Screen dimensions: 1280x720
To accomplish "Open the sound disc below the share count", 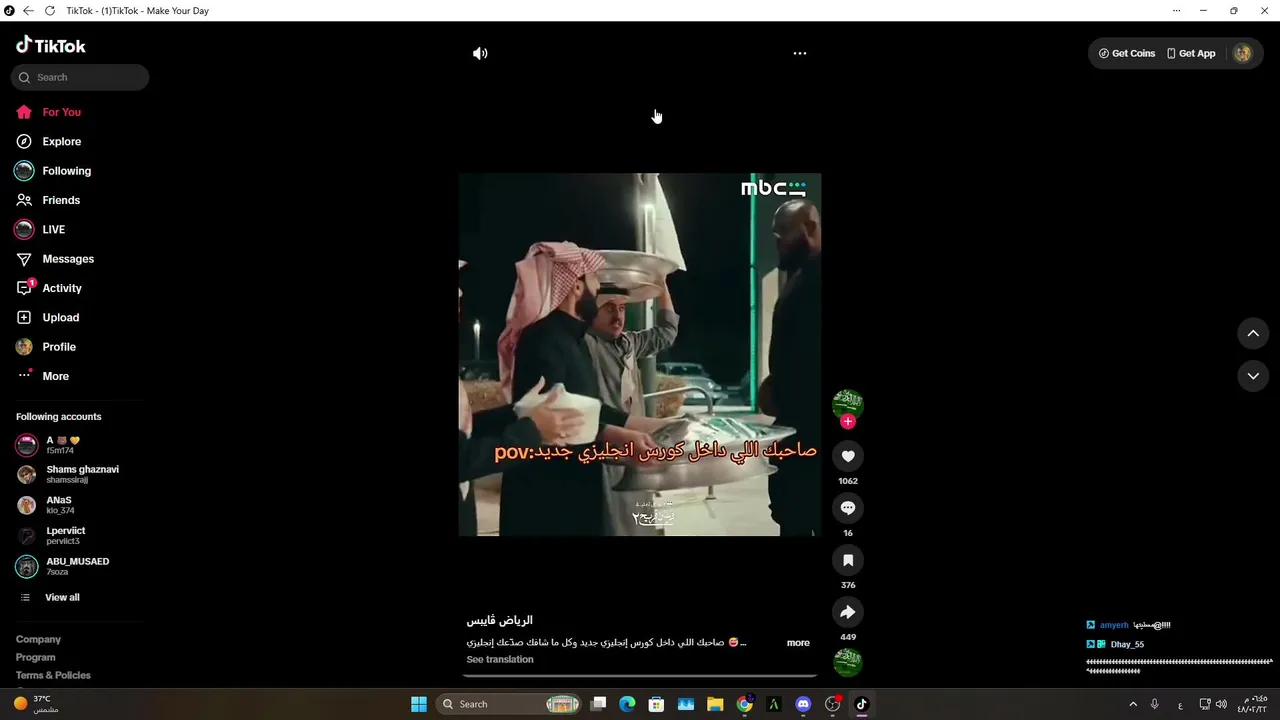I will pos(848,661).
